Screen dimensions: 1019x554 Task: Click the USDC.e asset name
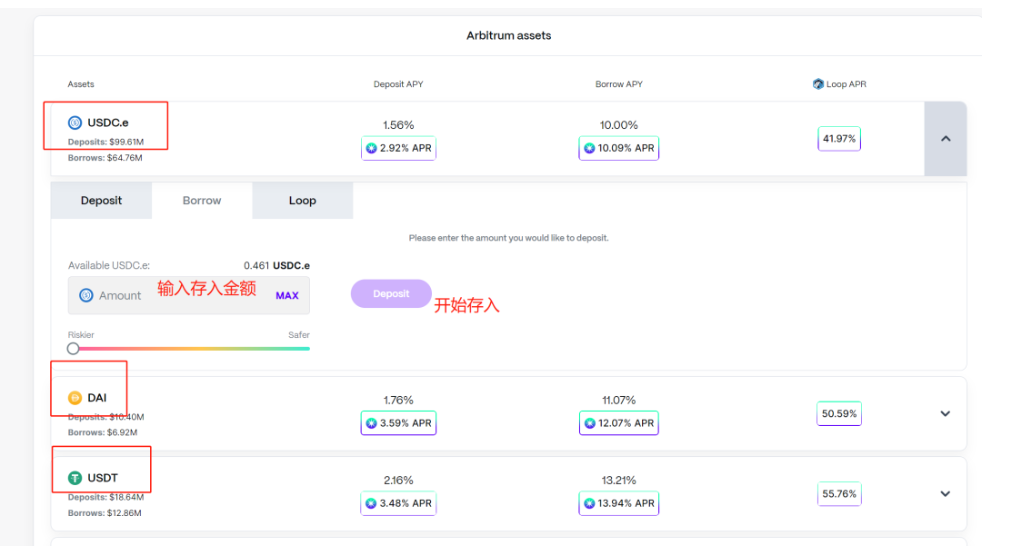tap(108, 122)
